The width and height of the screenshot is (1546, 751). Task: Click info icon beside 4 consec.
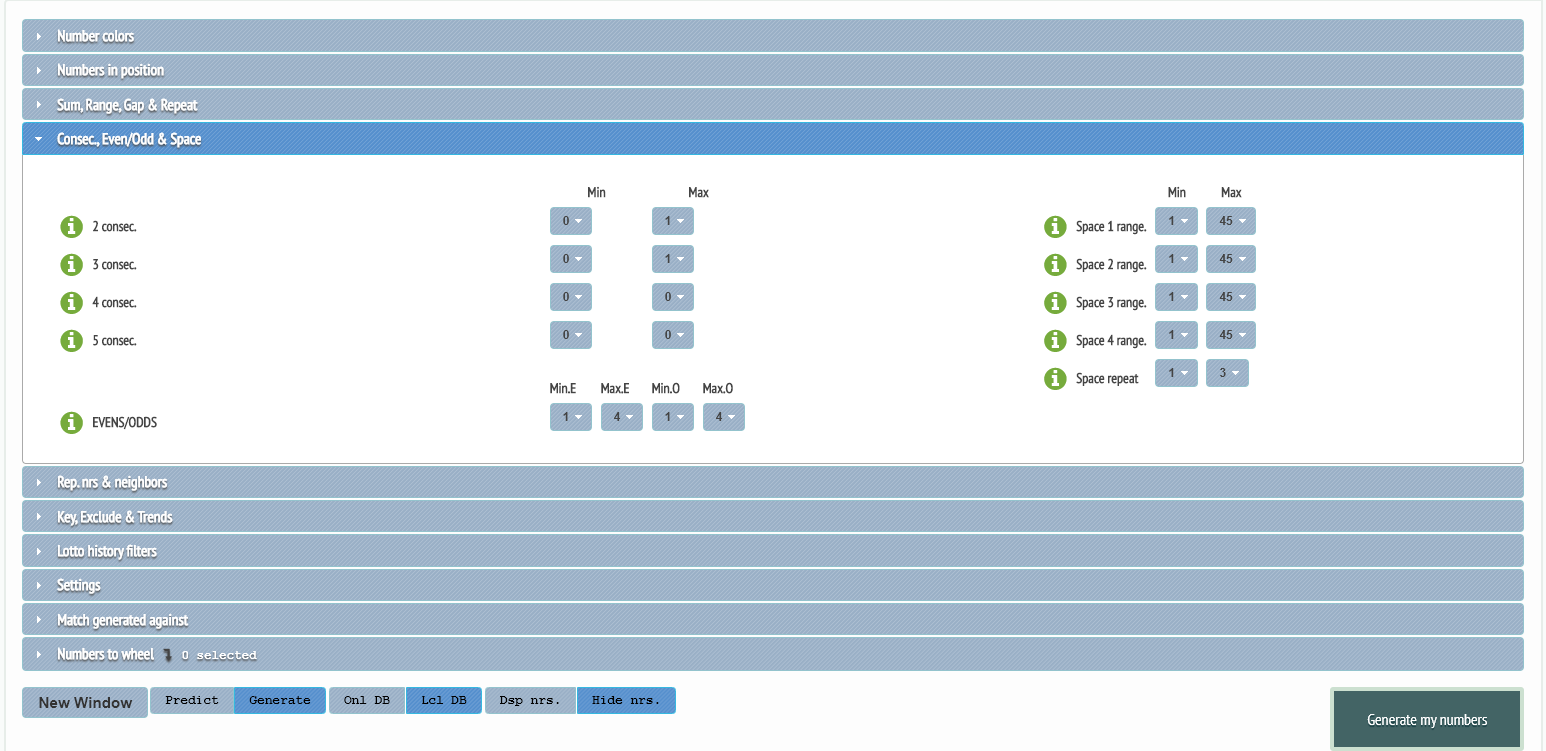coord(71,303)
